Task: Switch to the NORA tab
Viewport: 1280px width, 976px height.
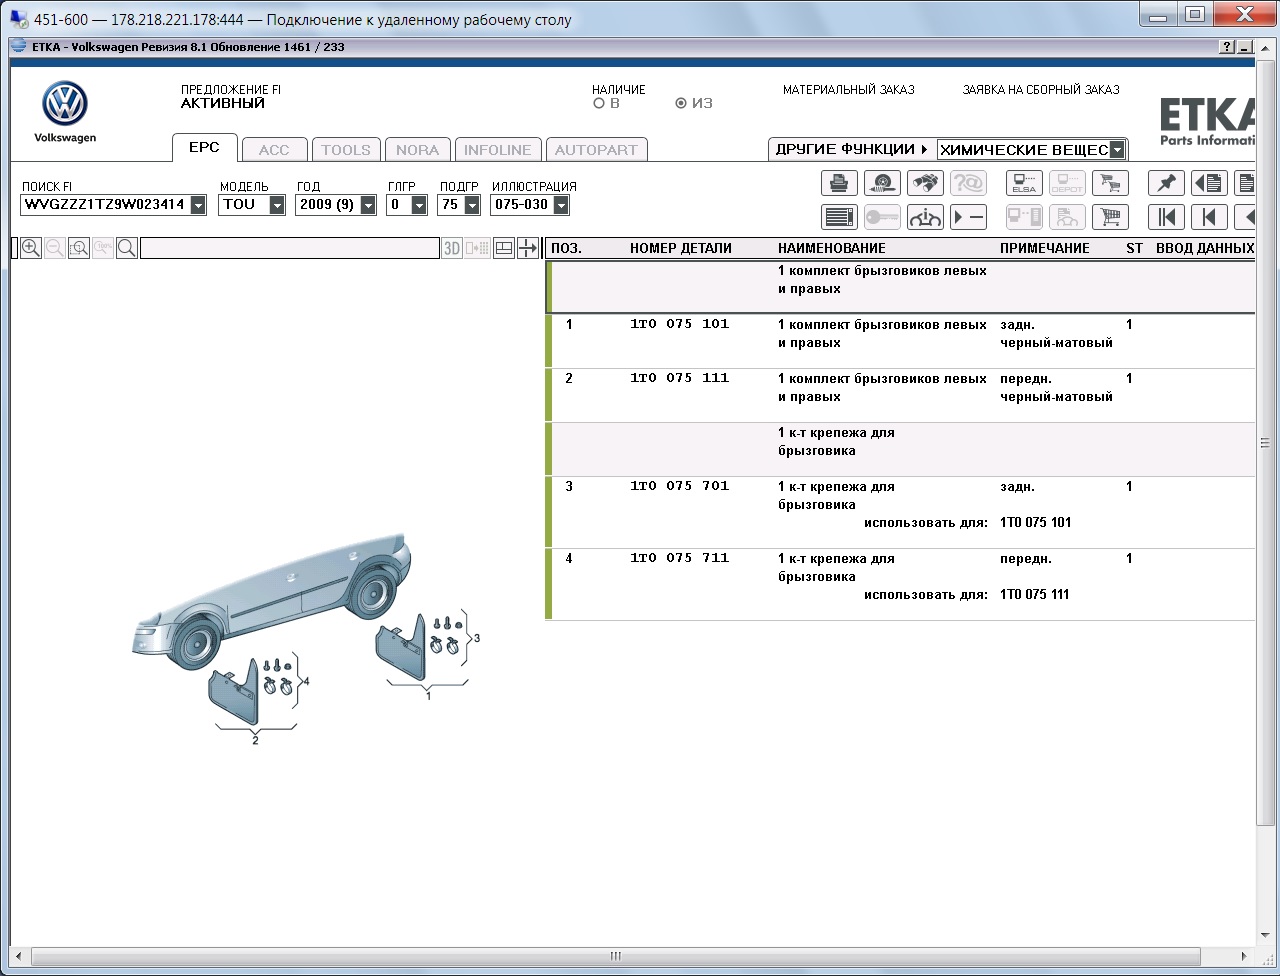Action: click(x=417, y=150)
